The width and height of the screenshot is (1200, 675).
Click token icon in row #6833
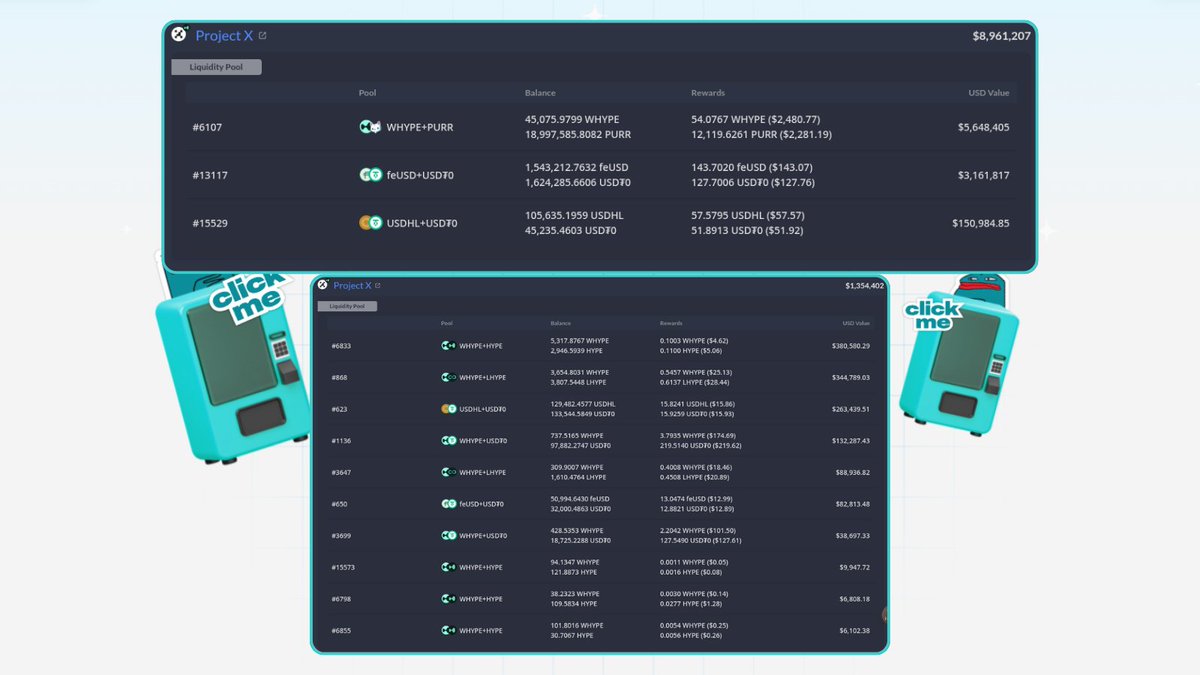(449, 346)
